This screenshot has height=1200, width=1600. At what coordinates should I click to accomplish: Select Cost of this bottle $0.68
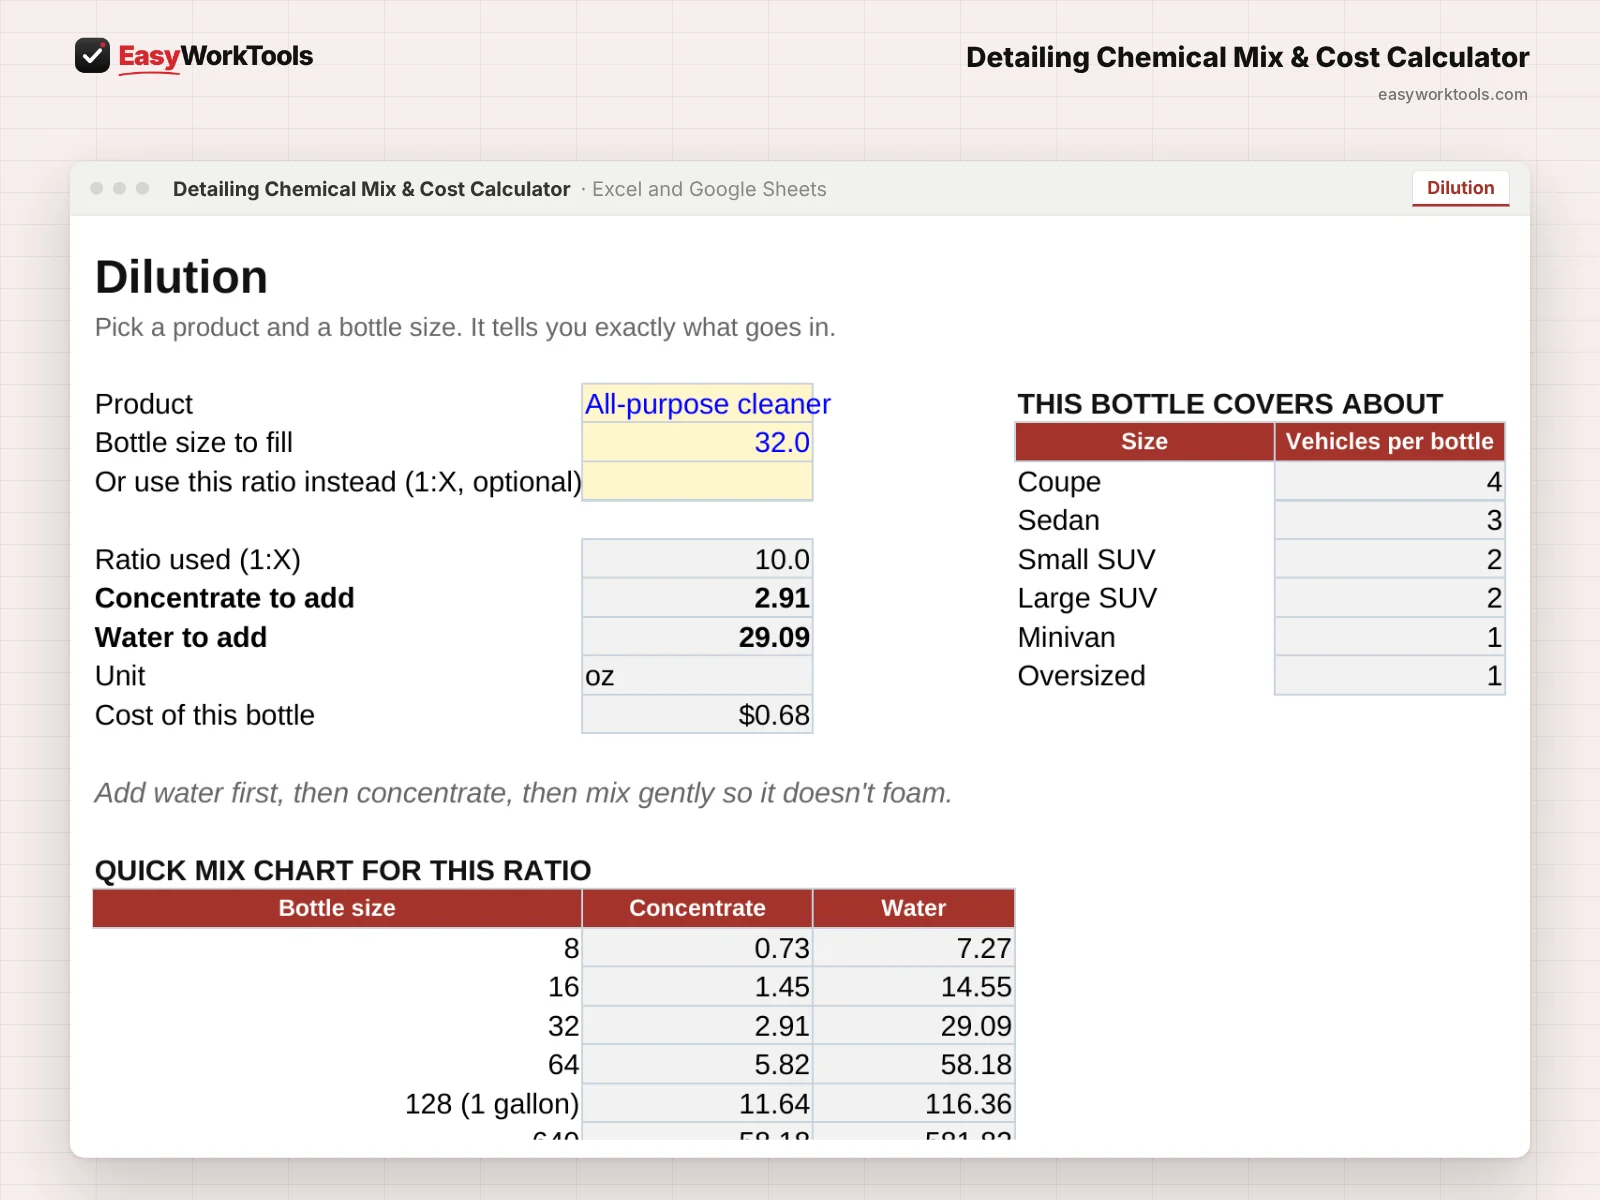(x=697, y=715)
